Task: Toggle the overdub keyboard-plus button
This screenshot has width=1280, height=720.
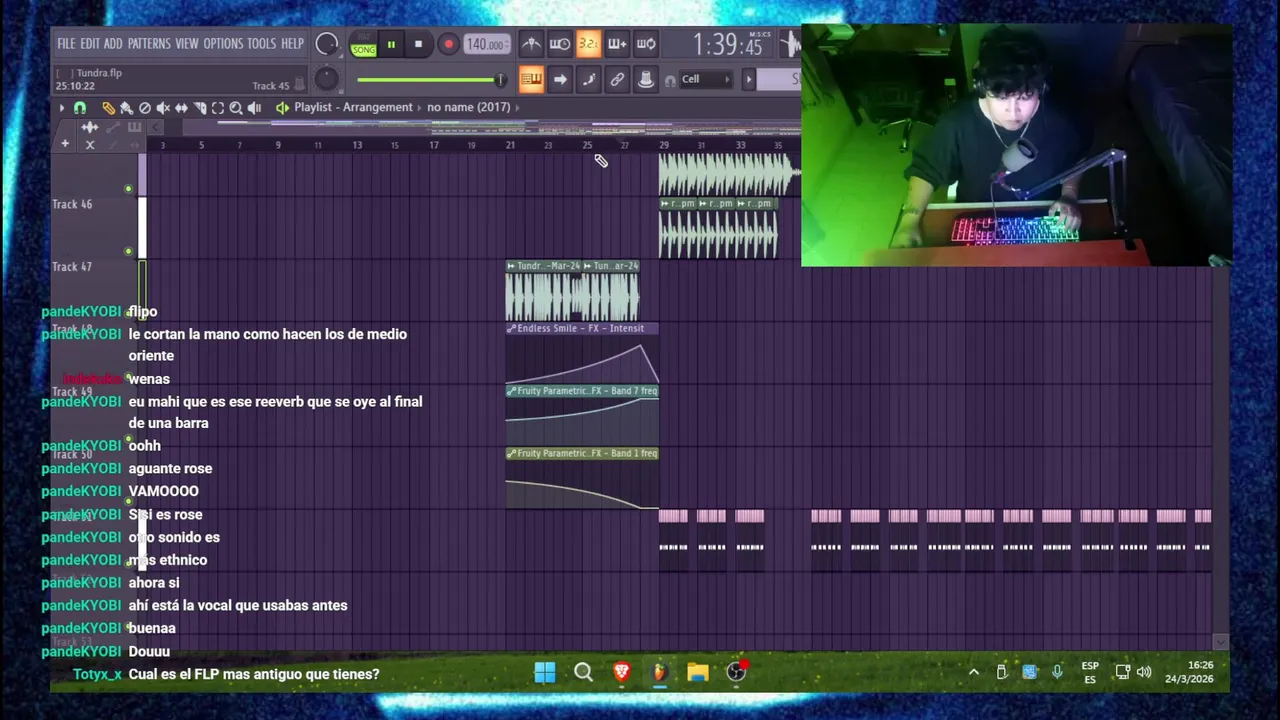Action: click(x=617, y=44)
